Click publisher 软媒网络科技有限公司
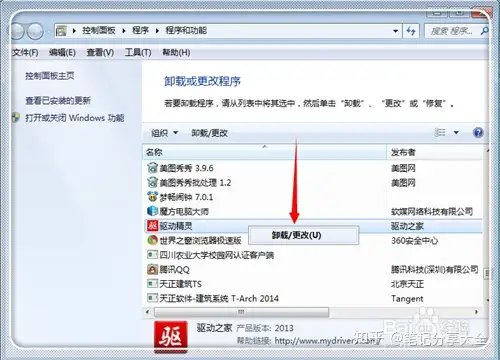The image size is (500, 360). [x=432, y=211]
